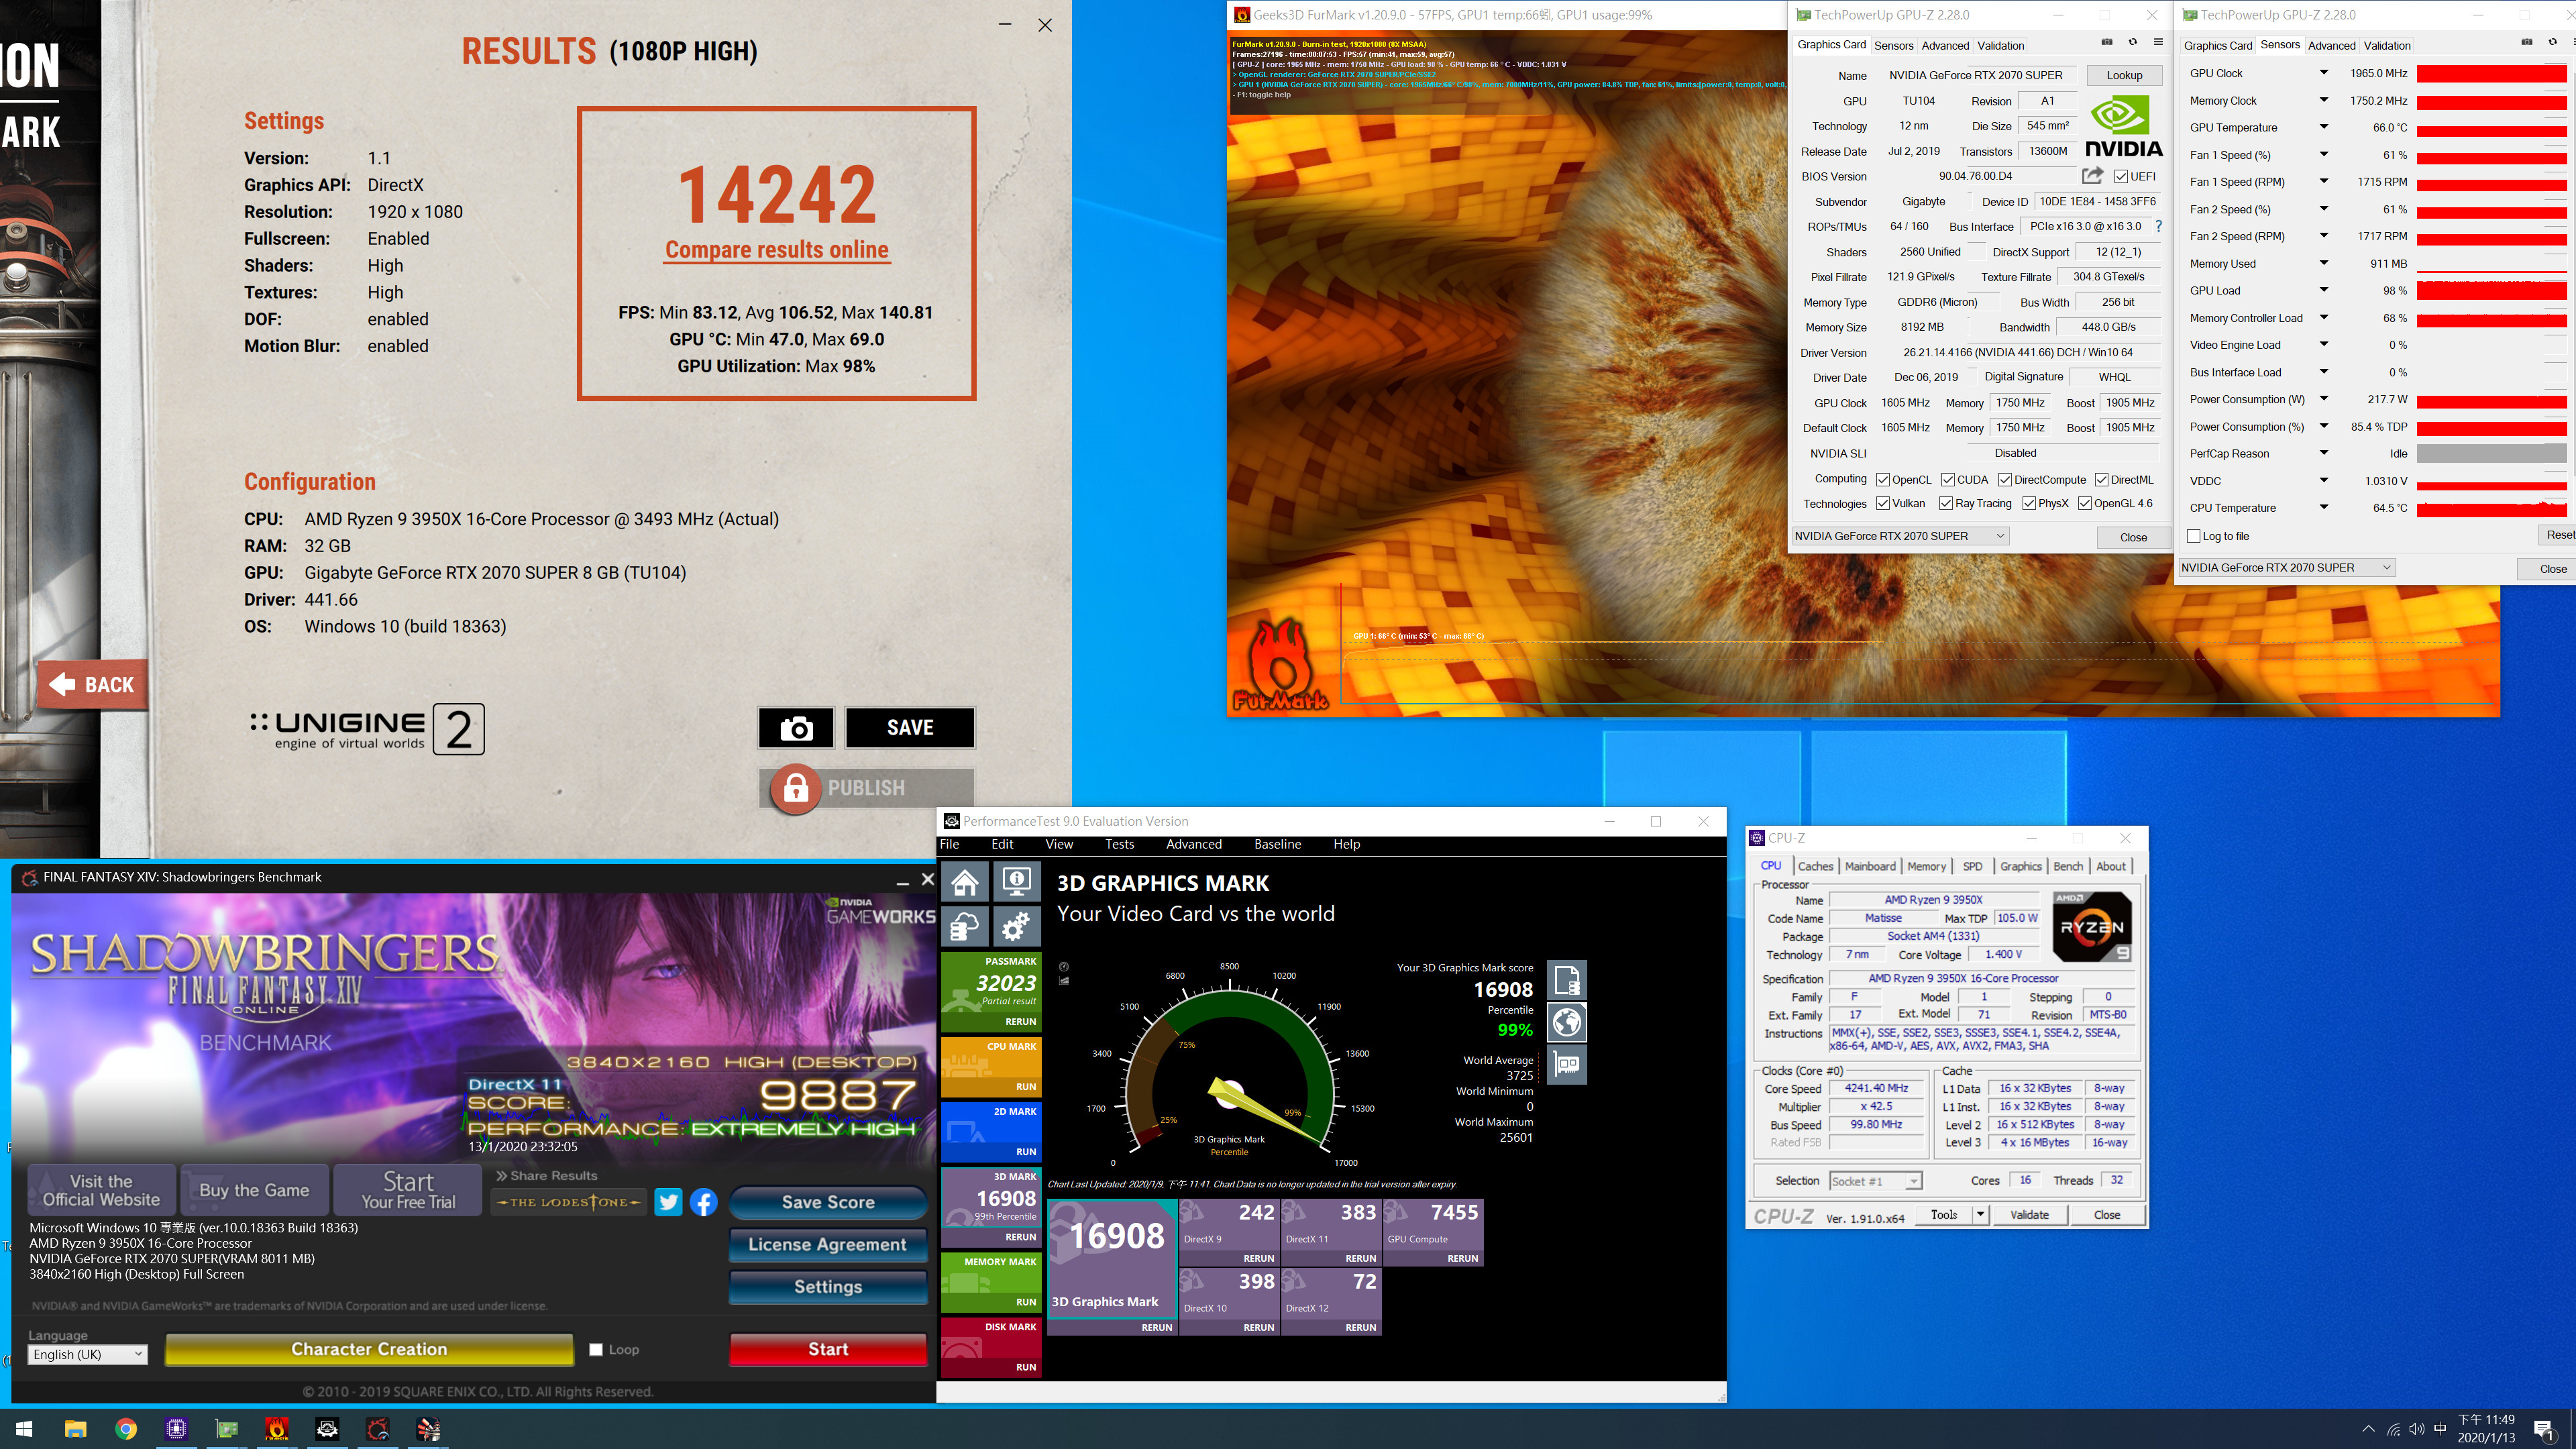The width and height of the screenshot is (2576, 1449).
Task: Click the screenshot camera icon in GPU-Z Sensors window
Action: pos(2527,42)
